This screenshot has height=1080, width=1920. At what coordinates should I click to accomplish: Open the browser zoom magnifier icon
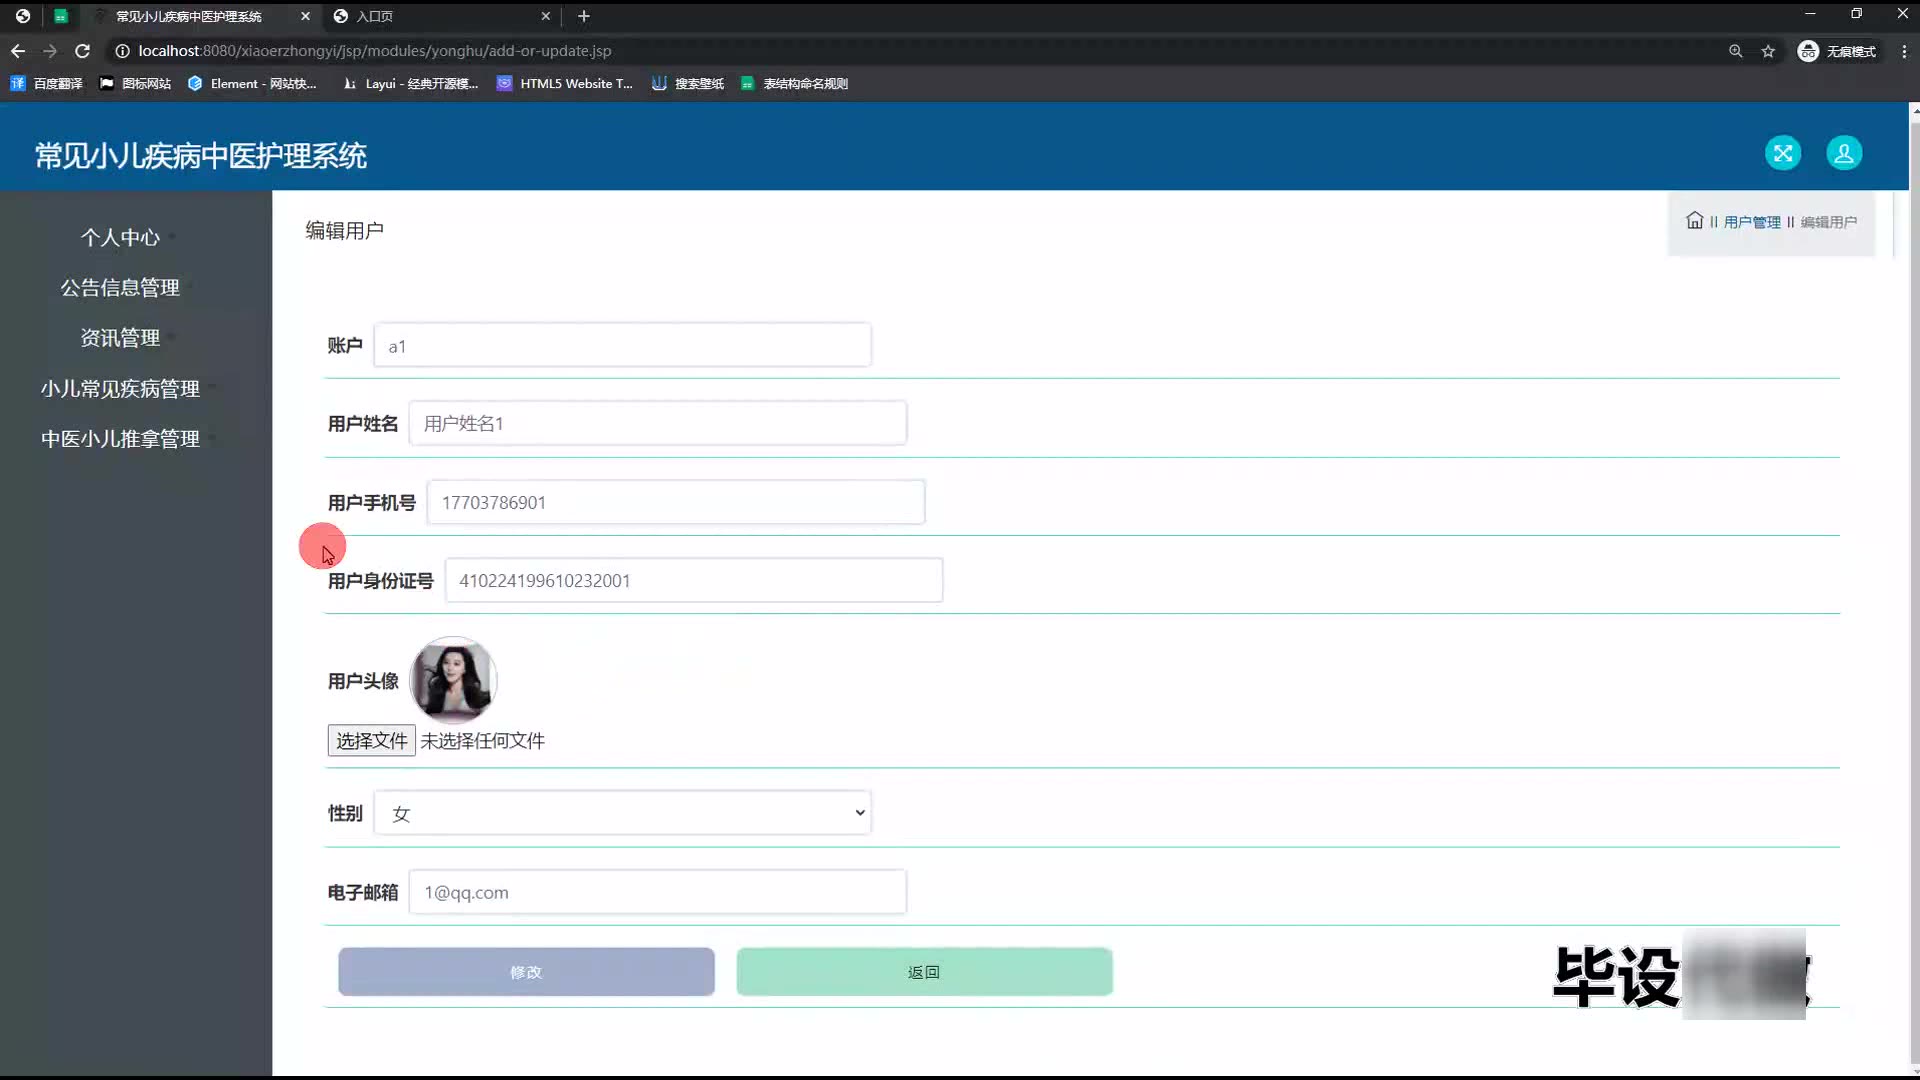(x=1735, y=51)
